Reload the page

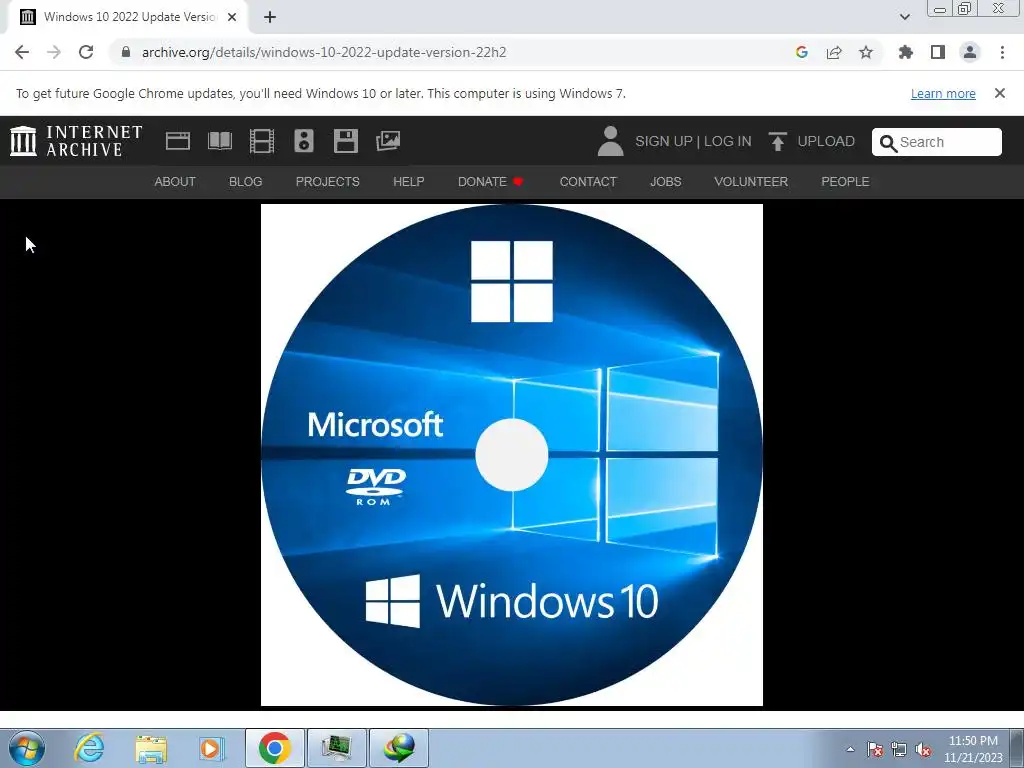86,52
